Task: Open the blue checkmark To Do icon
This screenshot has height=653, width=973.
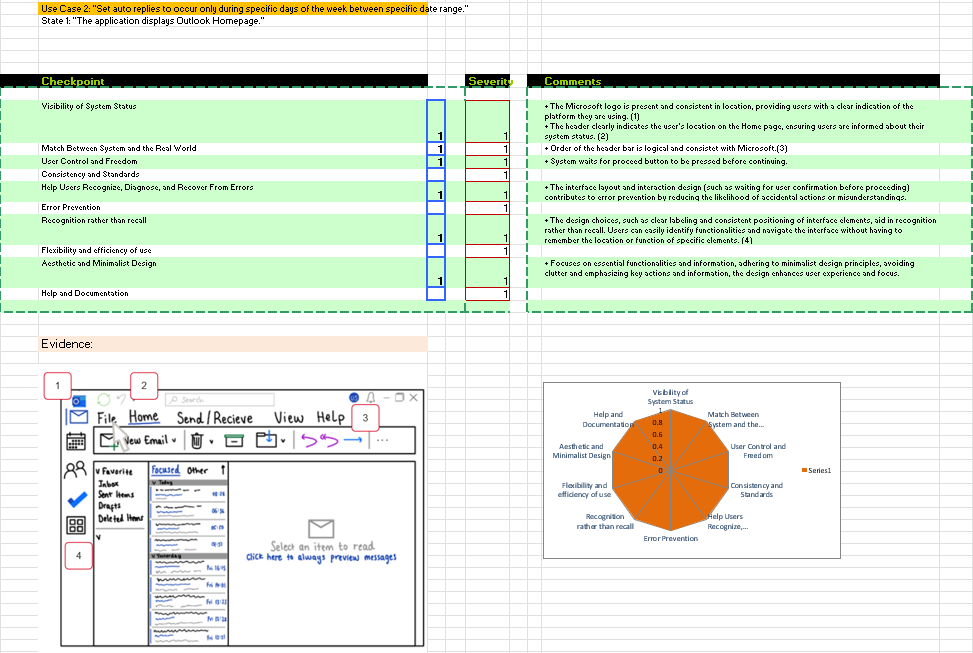Action: point(77,499)
